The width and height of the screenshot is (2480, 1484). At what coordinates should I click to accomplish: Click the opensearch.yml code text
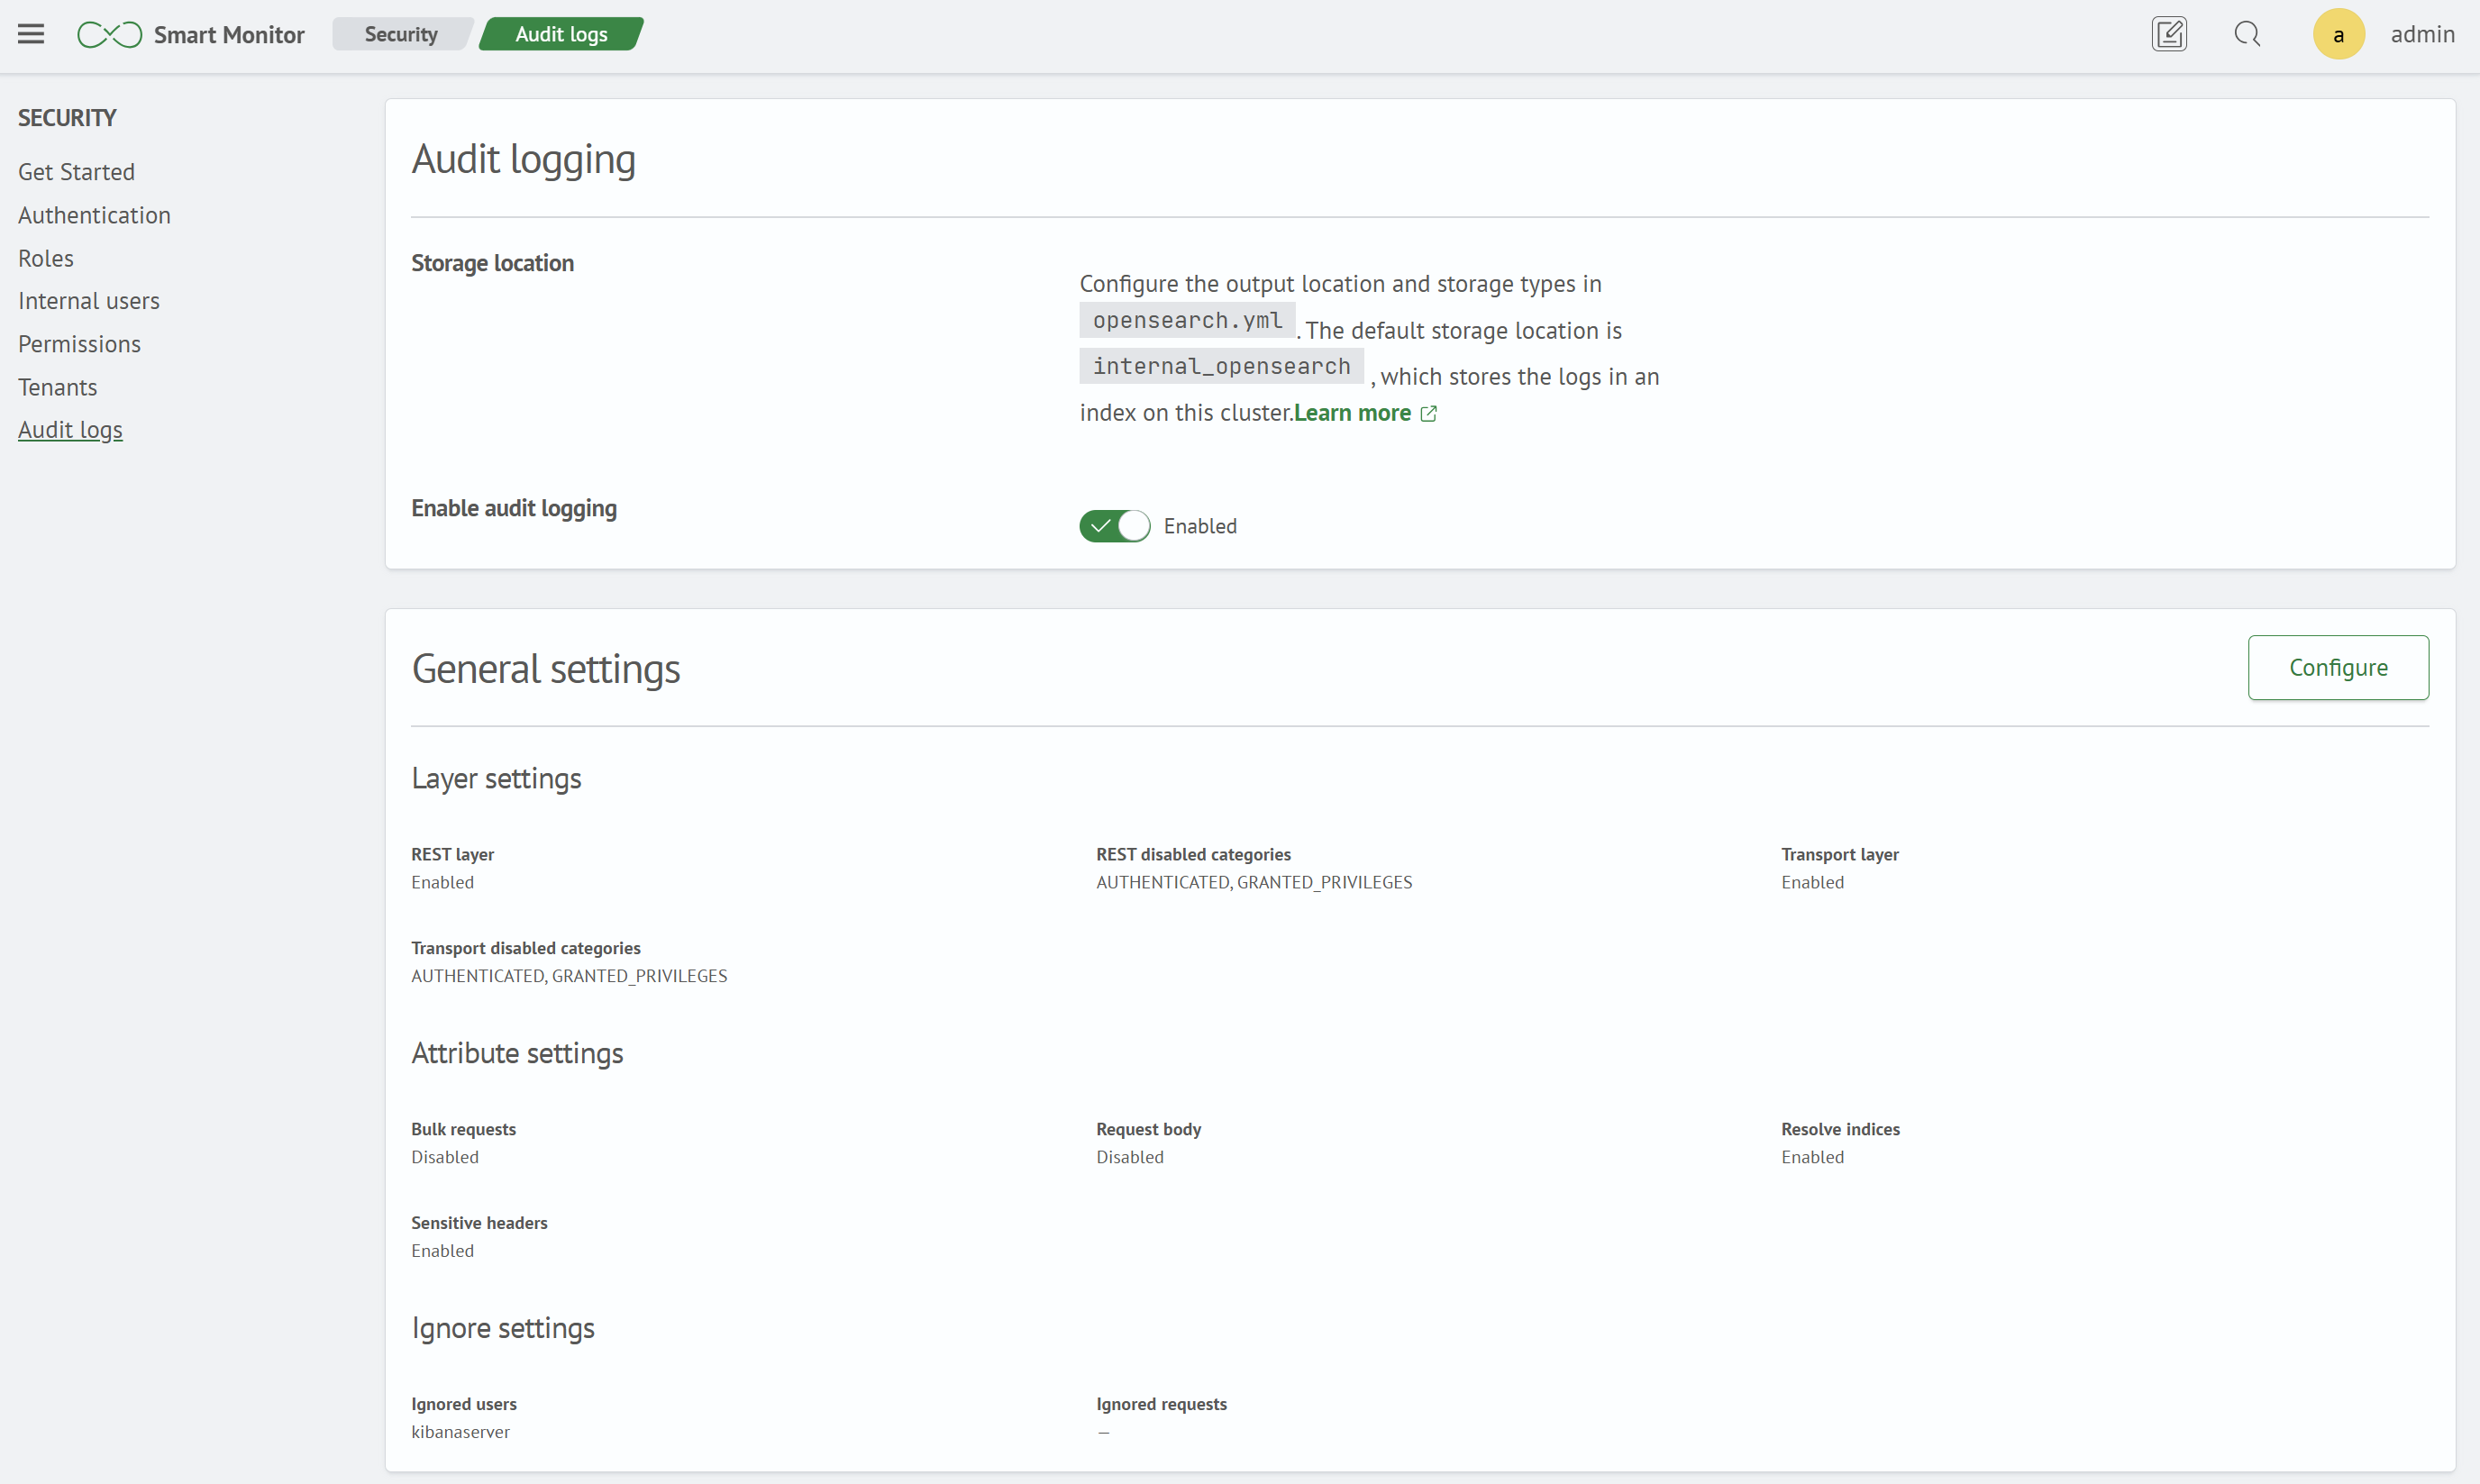pyautogui.click(x=1187, y=320)
